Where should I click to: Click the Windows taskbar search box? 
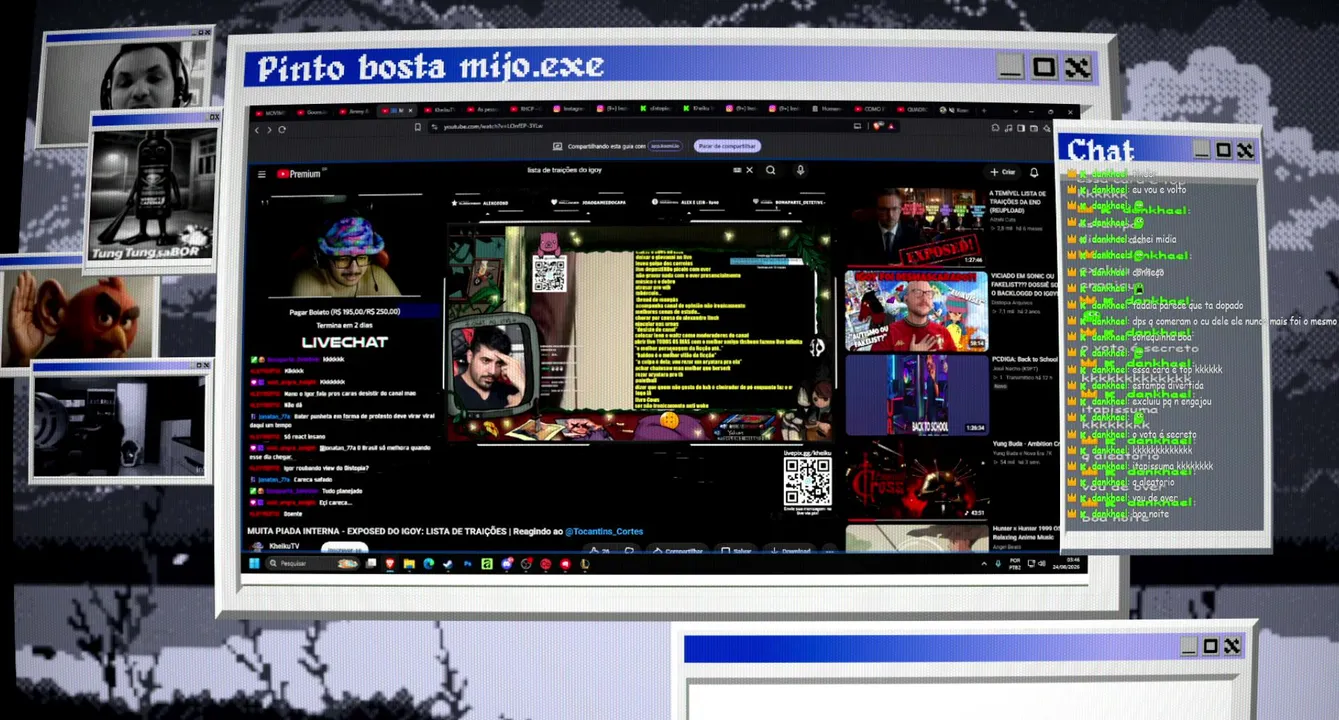click(311, 564)
